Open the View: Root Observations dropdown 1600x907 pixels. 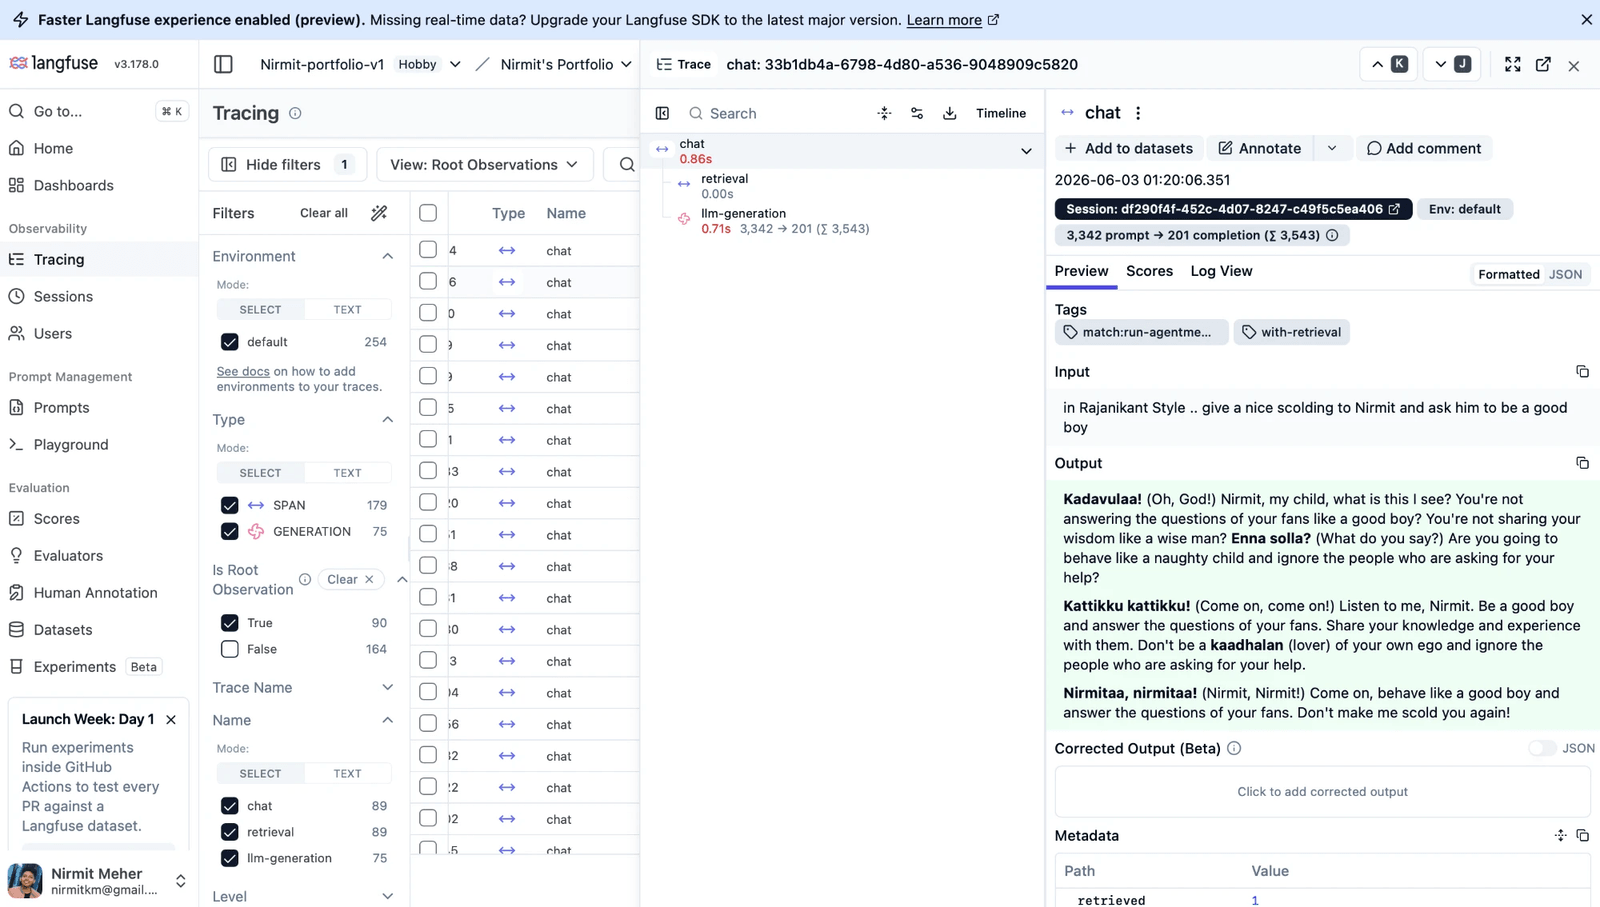coord(485,164)
